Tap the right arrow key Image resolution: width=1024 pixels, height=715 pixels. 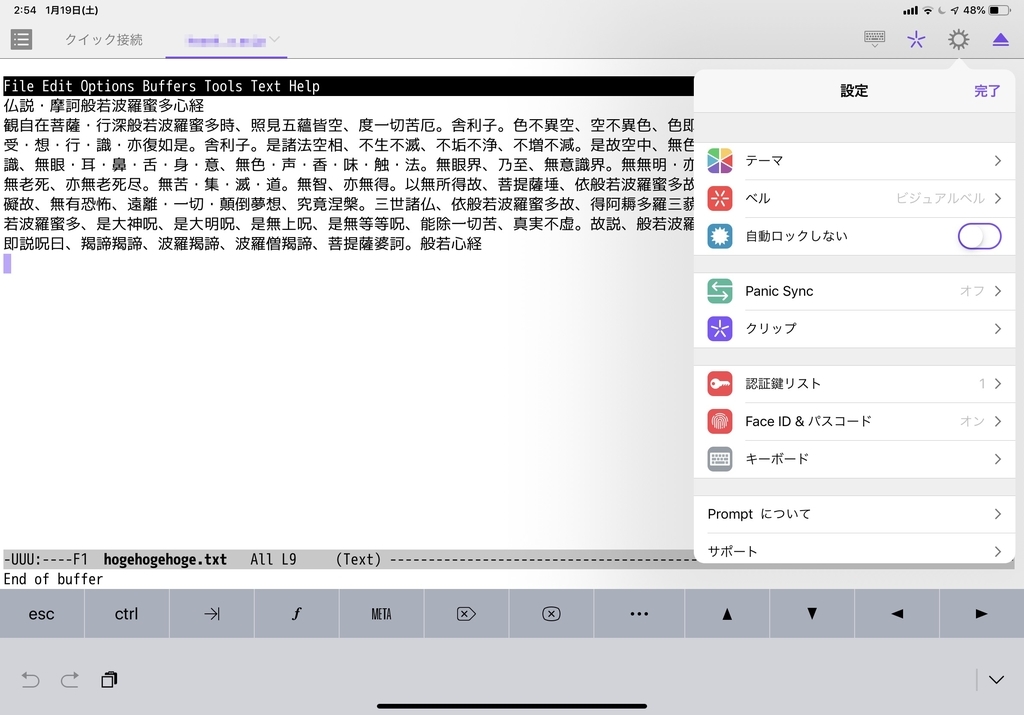[x=982, y=614]
